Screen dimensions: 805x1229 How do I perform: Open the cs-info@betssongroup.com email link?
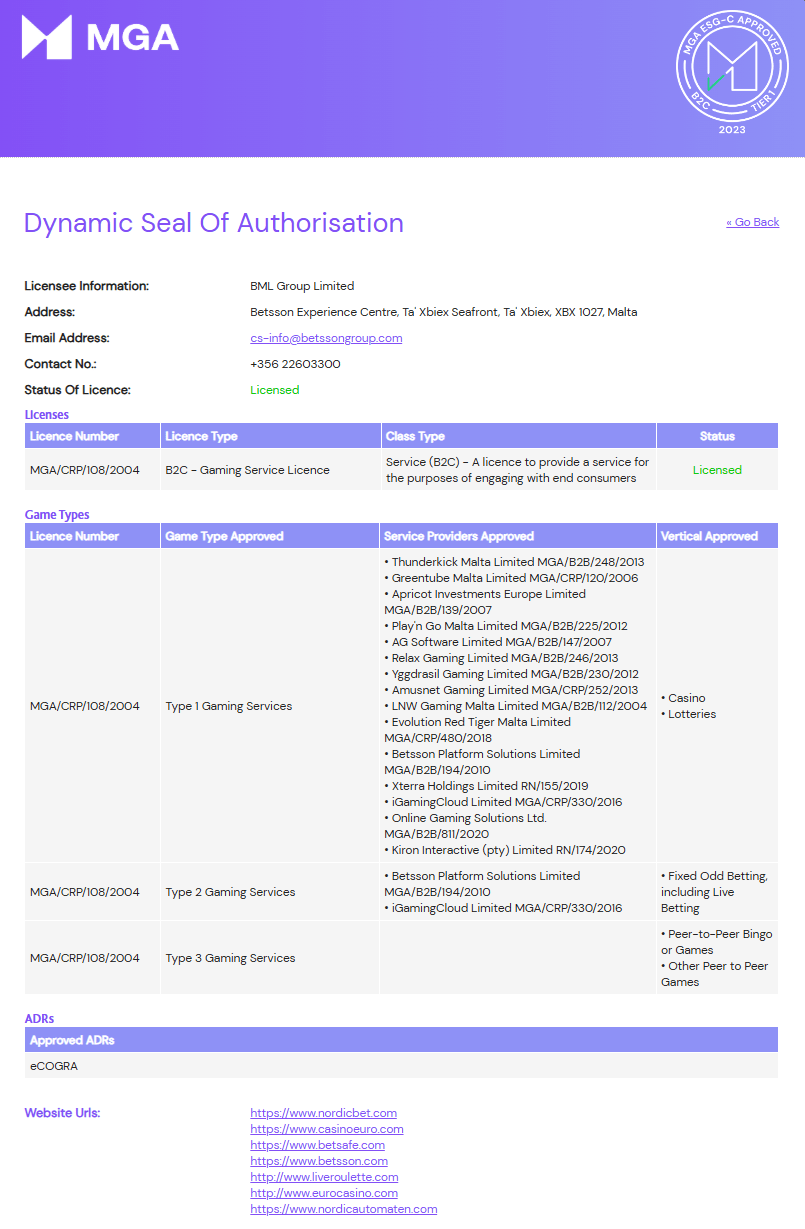coord(326,338)
